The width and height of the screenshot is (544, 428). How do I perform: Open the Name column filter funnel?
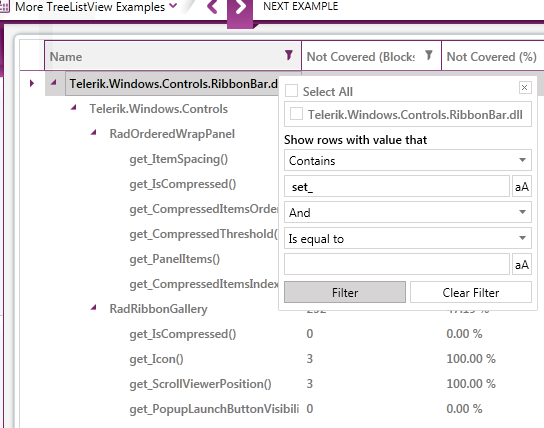point(289,55)
